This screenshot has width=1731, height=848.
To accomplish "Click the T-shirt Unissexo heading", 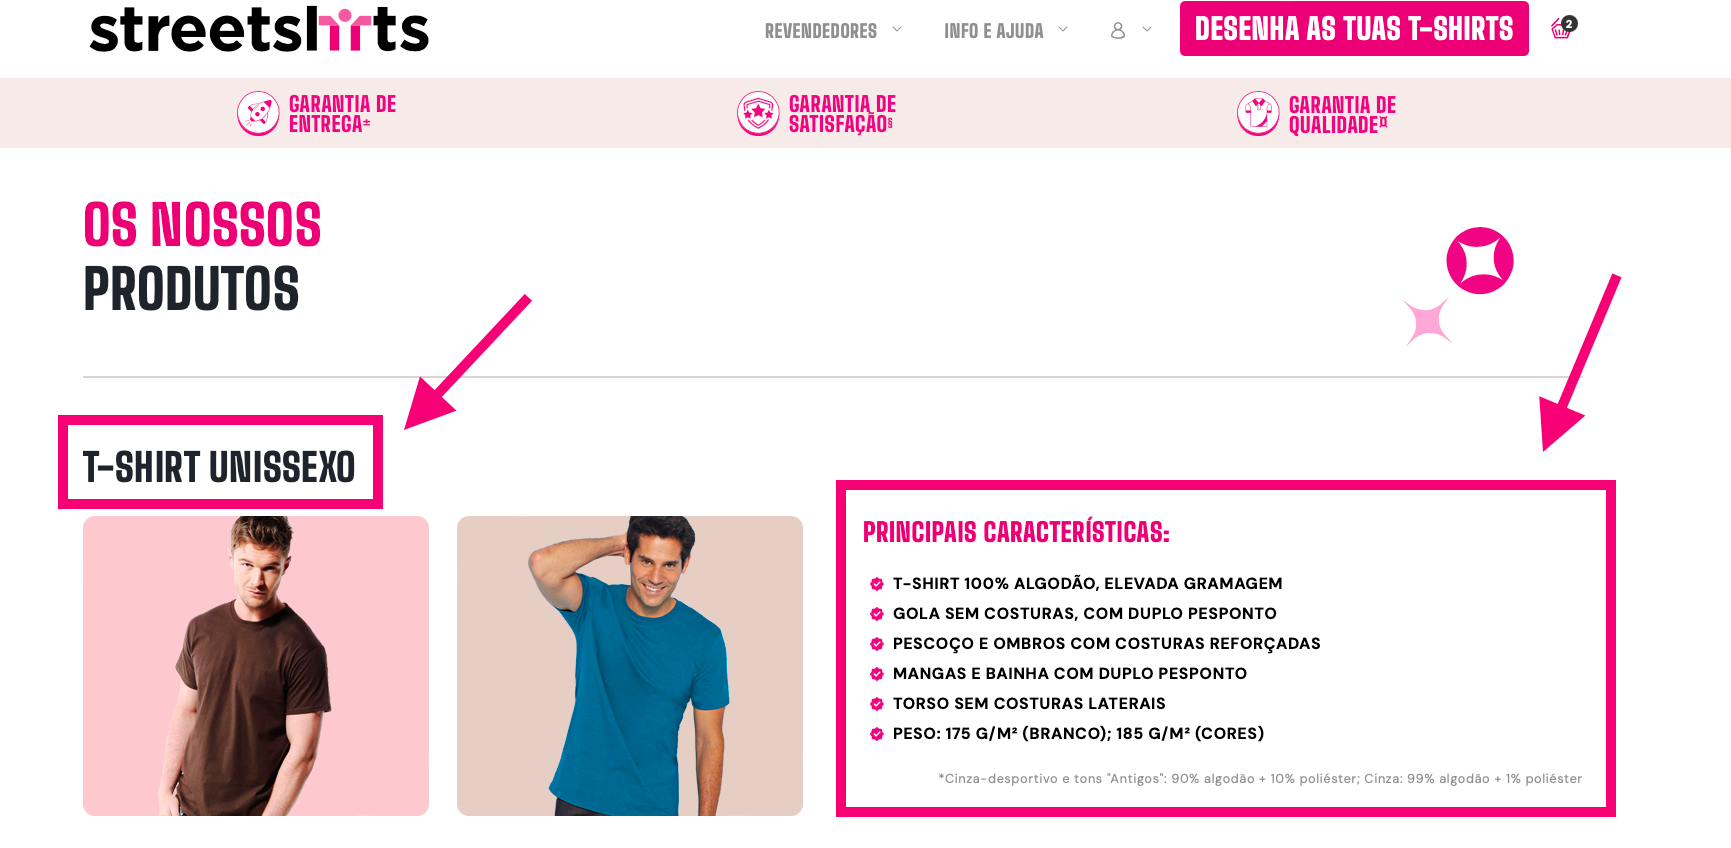I will point(219,467).
